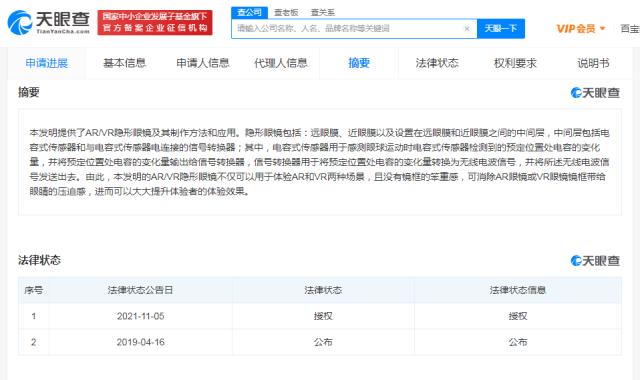Select the 法律状态公告日 column header

140,290
